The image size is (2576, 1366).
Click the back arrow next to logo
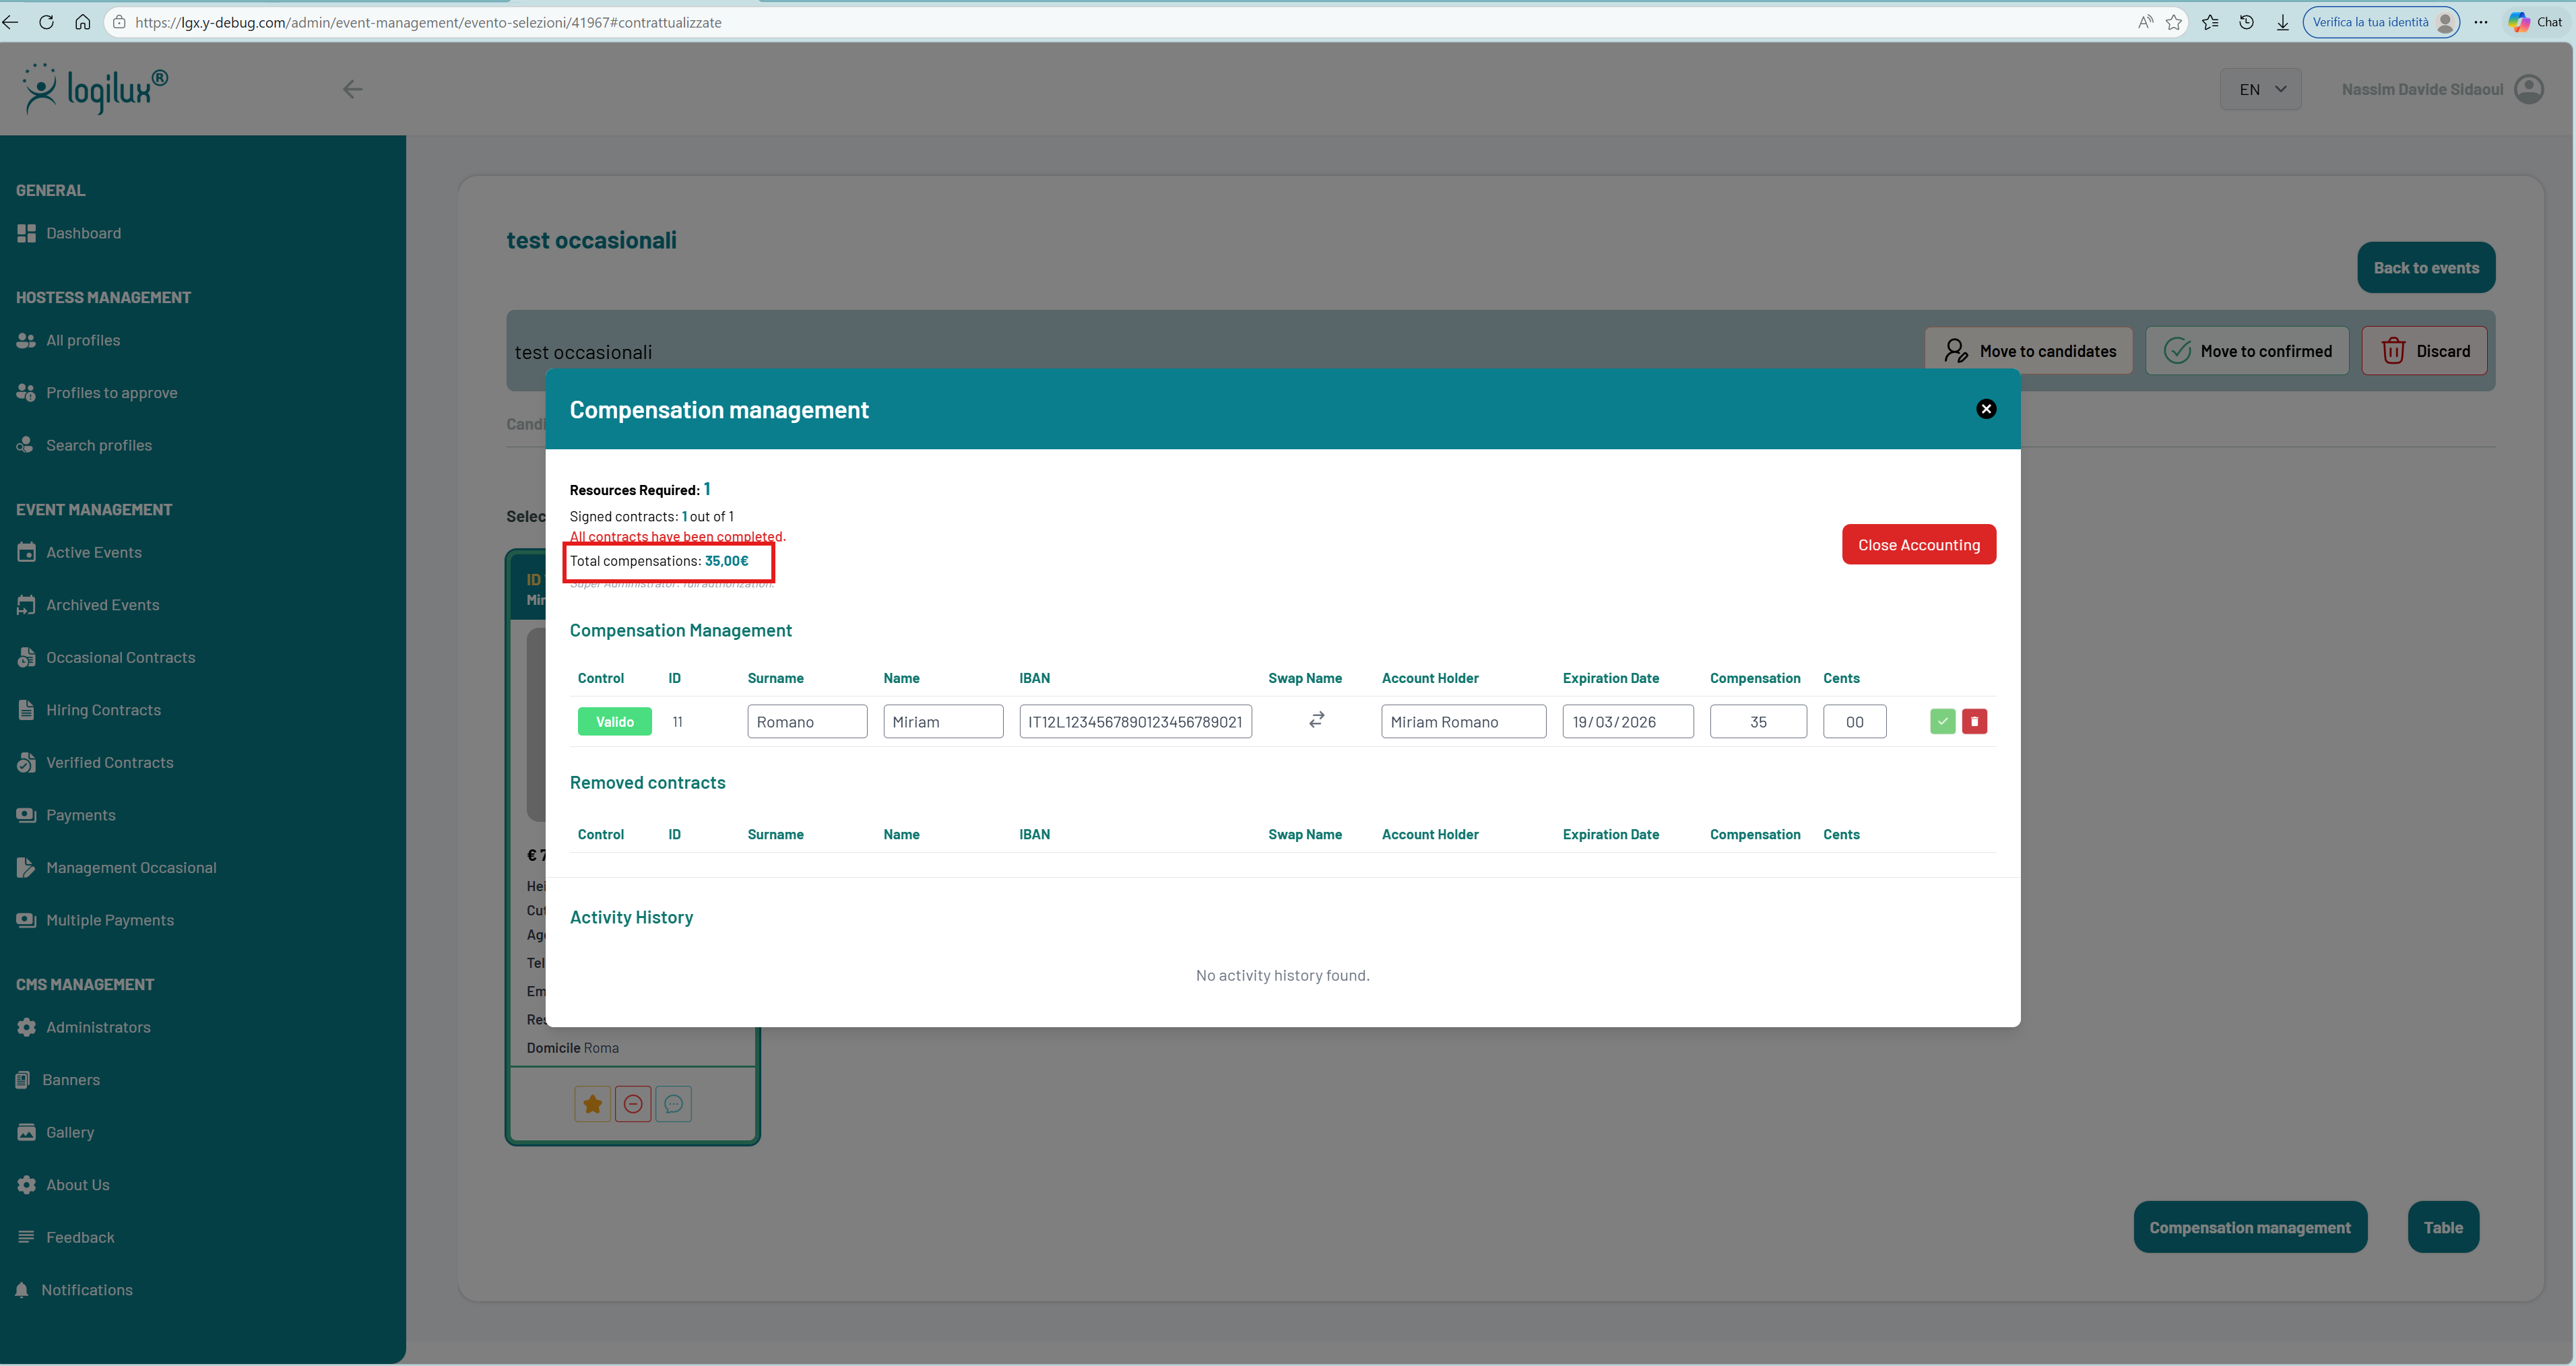[x=352, y=89]
